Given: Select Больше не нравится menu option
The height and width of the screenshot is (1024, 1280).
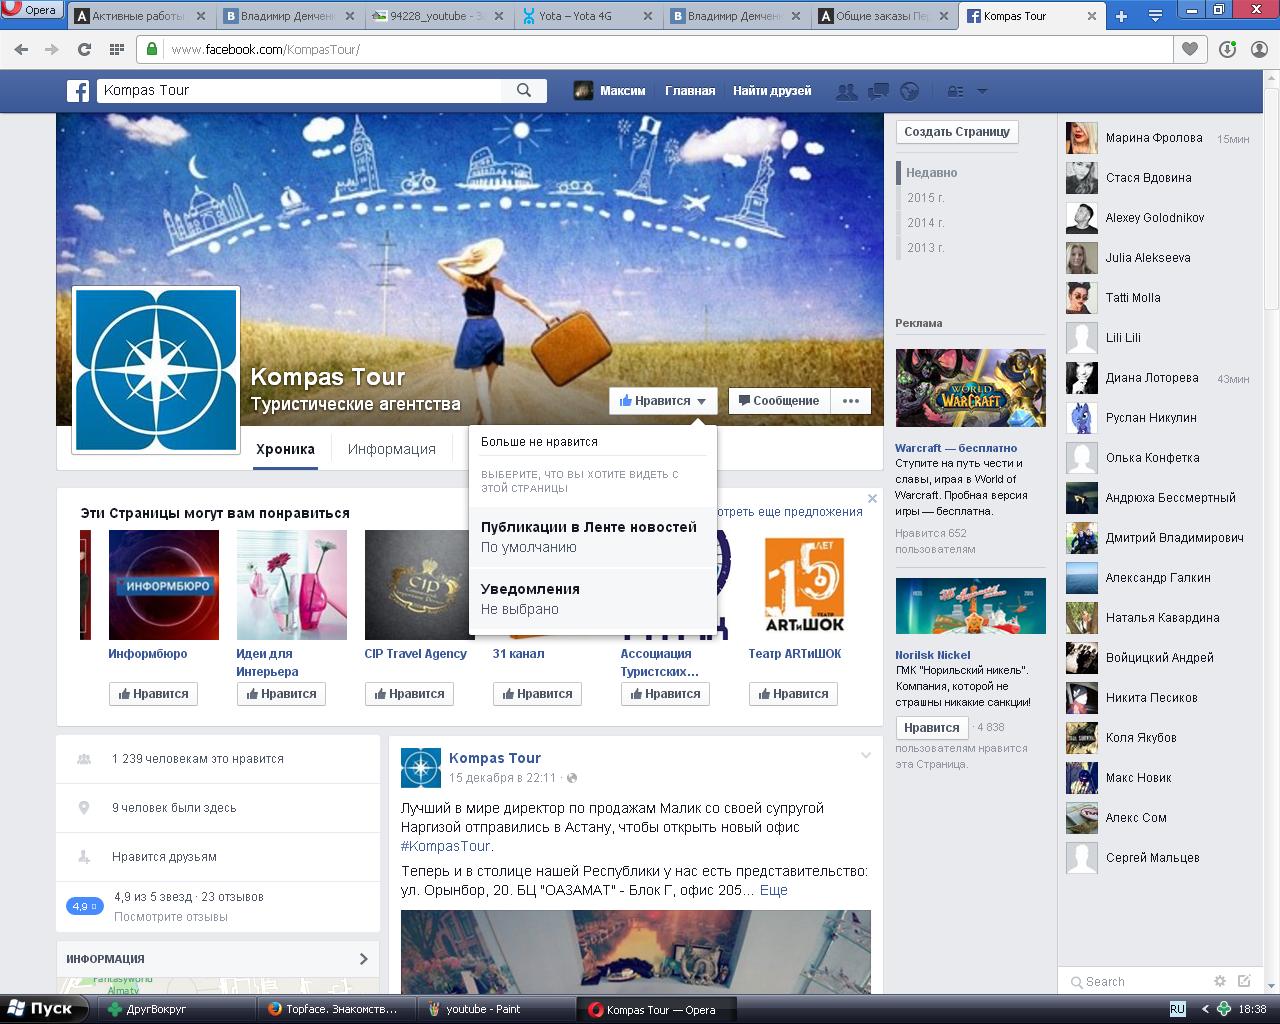Looking at the screenshot, I should click(x=539, y=441).
